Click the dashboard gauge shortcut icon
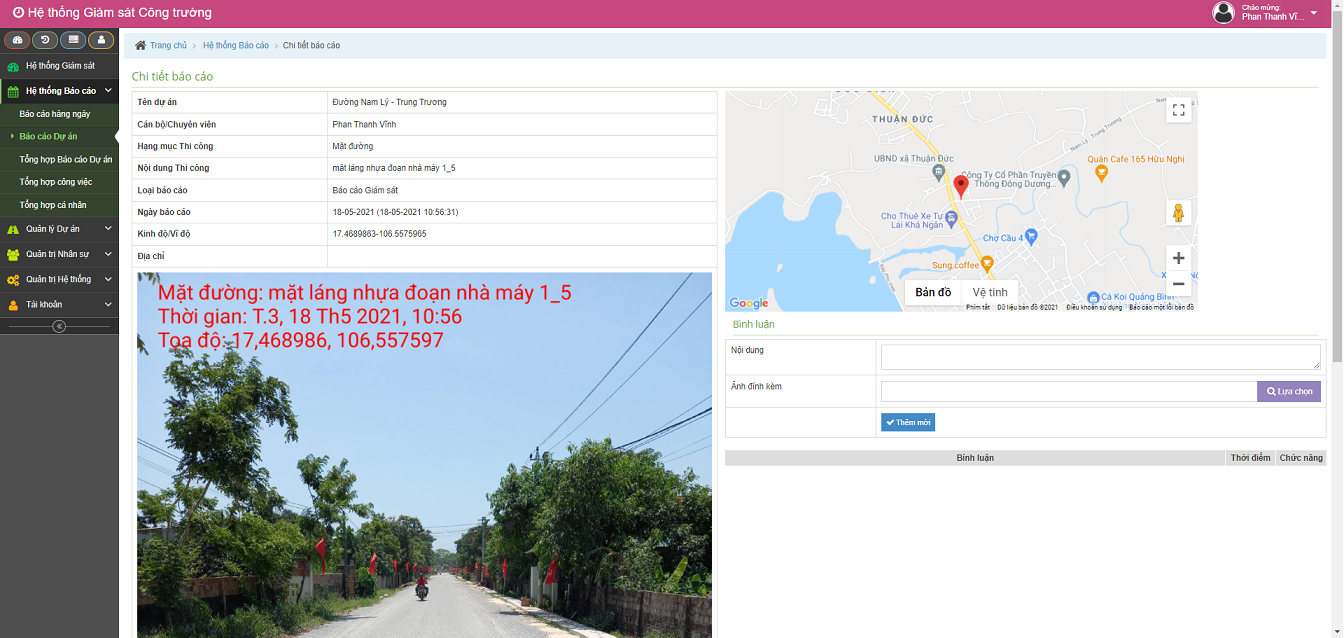The image size is (1344, 638). point(17,40)
